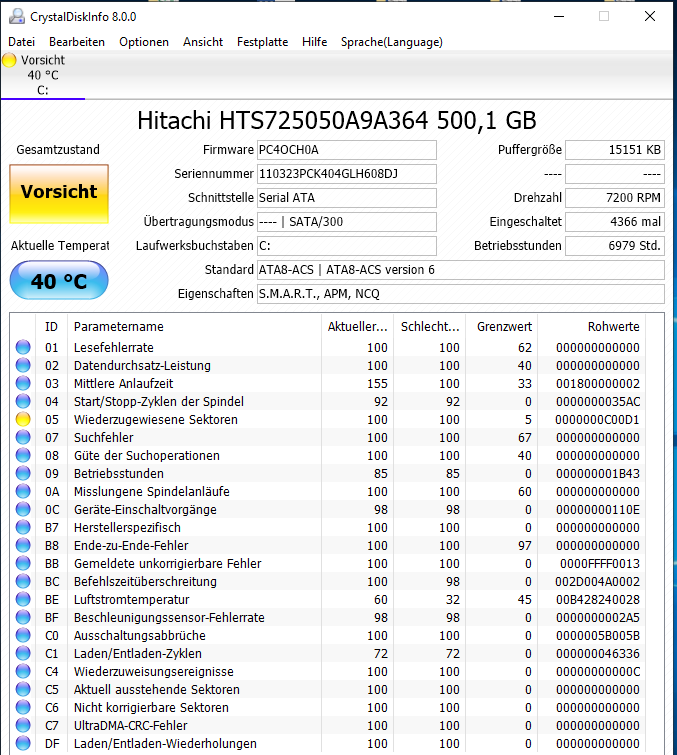Open the Ansicht menu
Screen dimensions: 677x755
(x=203, y=42)
